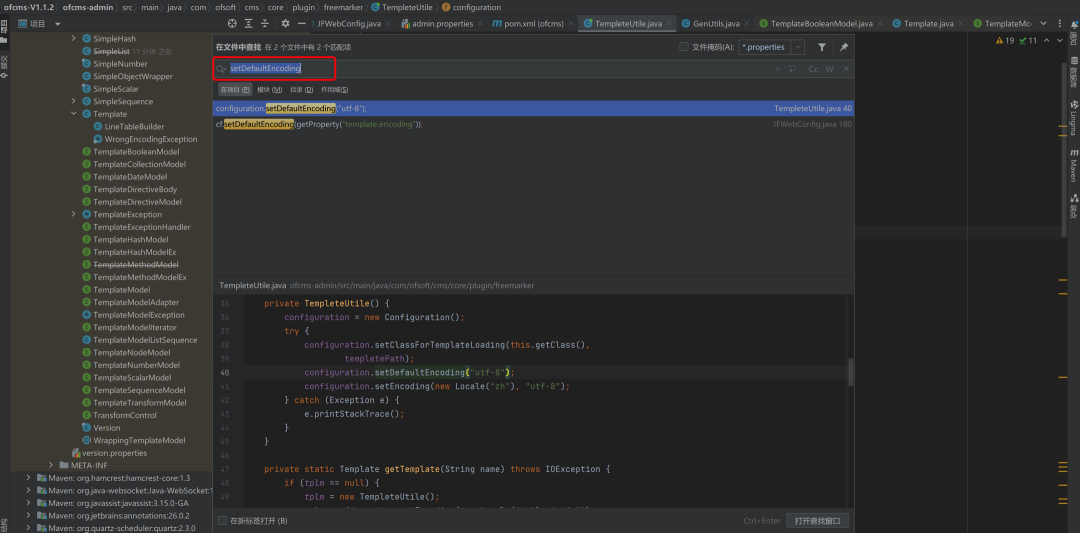Expand the SimpleHash tree node
The width and height of the screenshot is (1080, 533).
74,39
